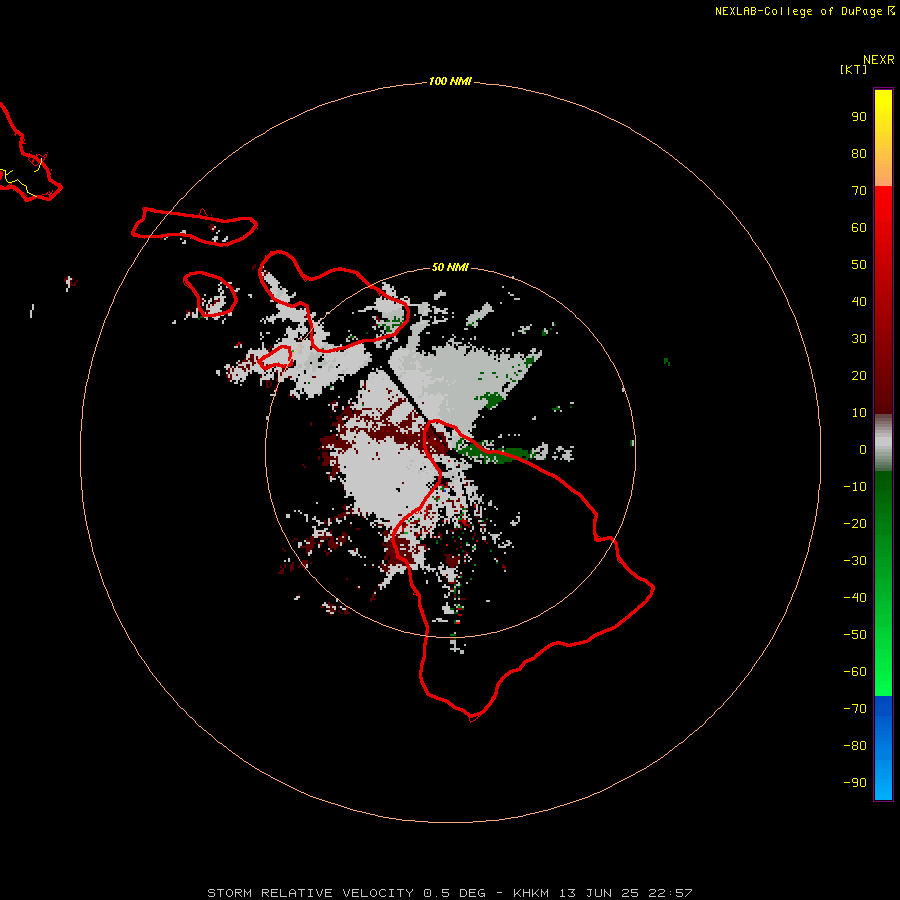Screen dimensions: 900x900
Task: Click the 90 value on the velocity scale
Action: 859,117
